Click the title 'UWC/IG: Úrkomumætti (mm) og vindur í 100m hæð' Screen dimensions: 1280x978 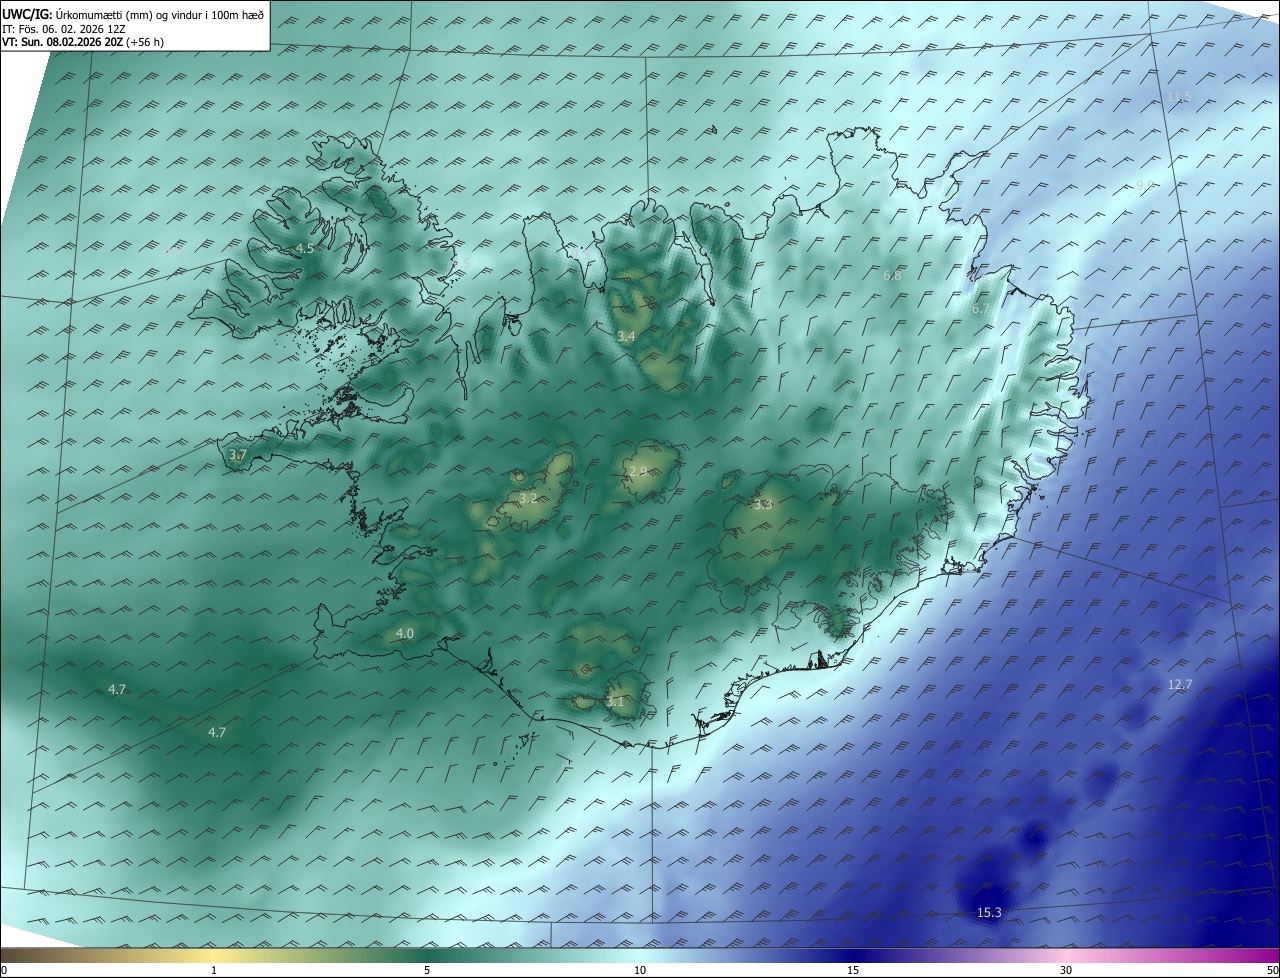pyautogui.click(x=133, y=15)
